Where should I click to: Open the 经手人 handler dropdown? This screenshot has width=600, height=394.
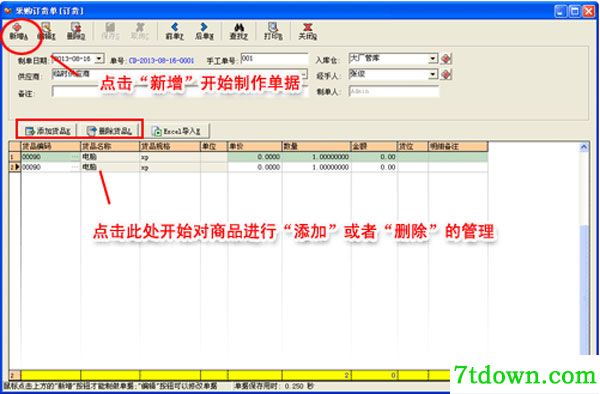point(432,74)
